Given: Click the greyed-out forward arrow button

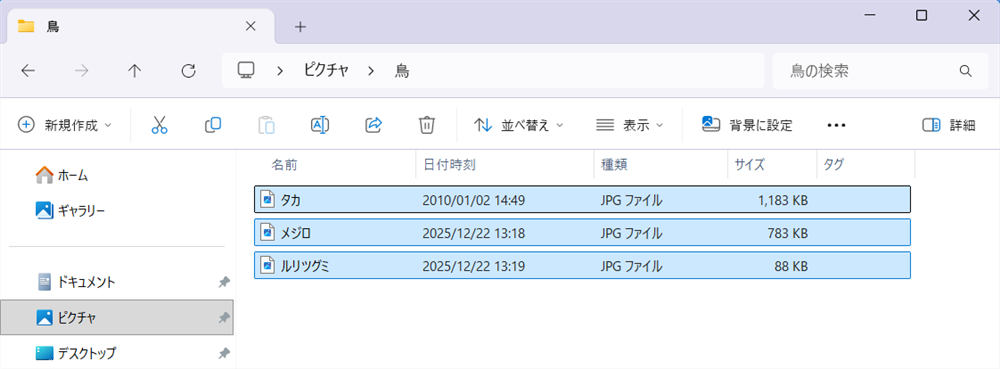Looking at the screenshot, I should tap(82, 71).
